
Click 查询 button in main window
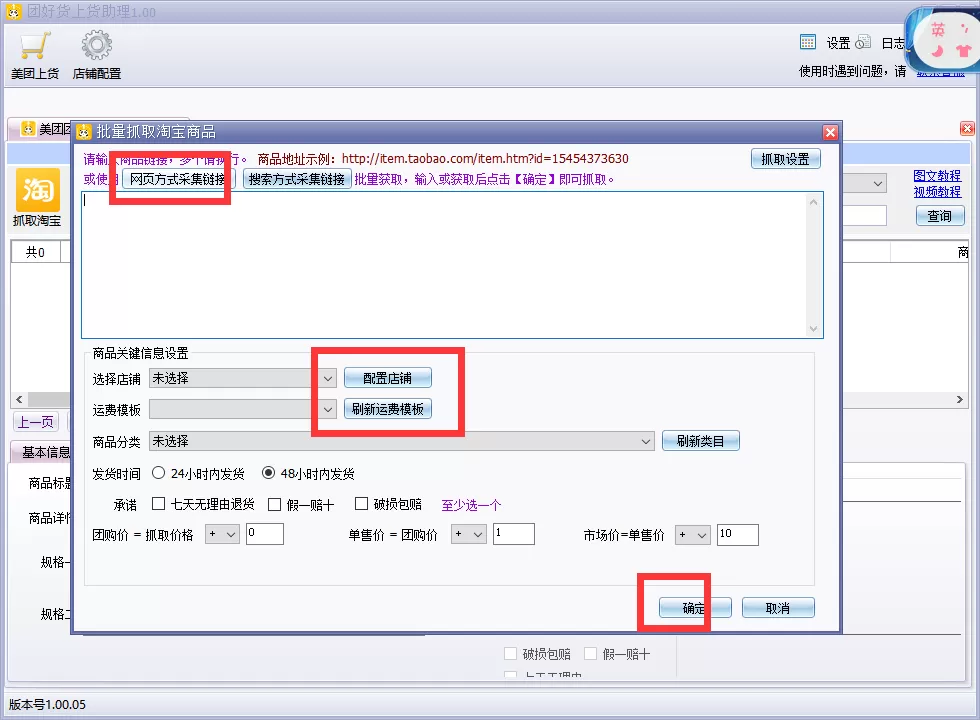click(x=940, y=216)
